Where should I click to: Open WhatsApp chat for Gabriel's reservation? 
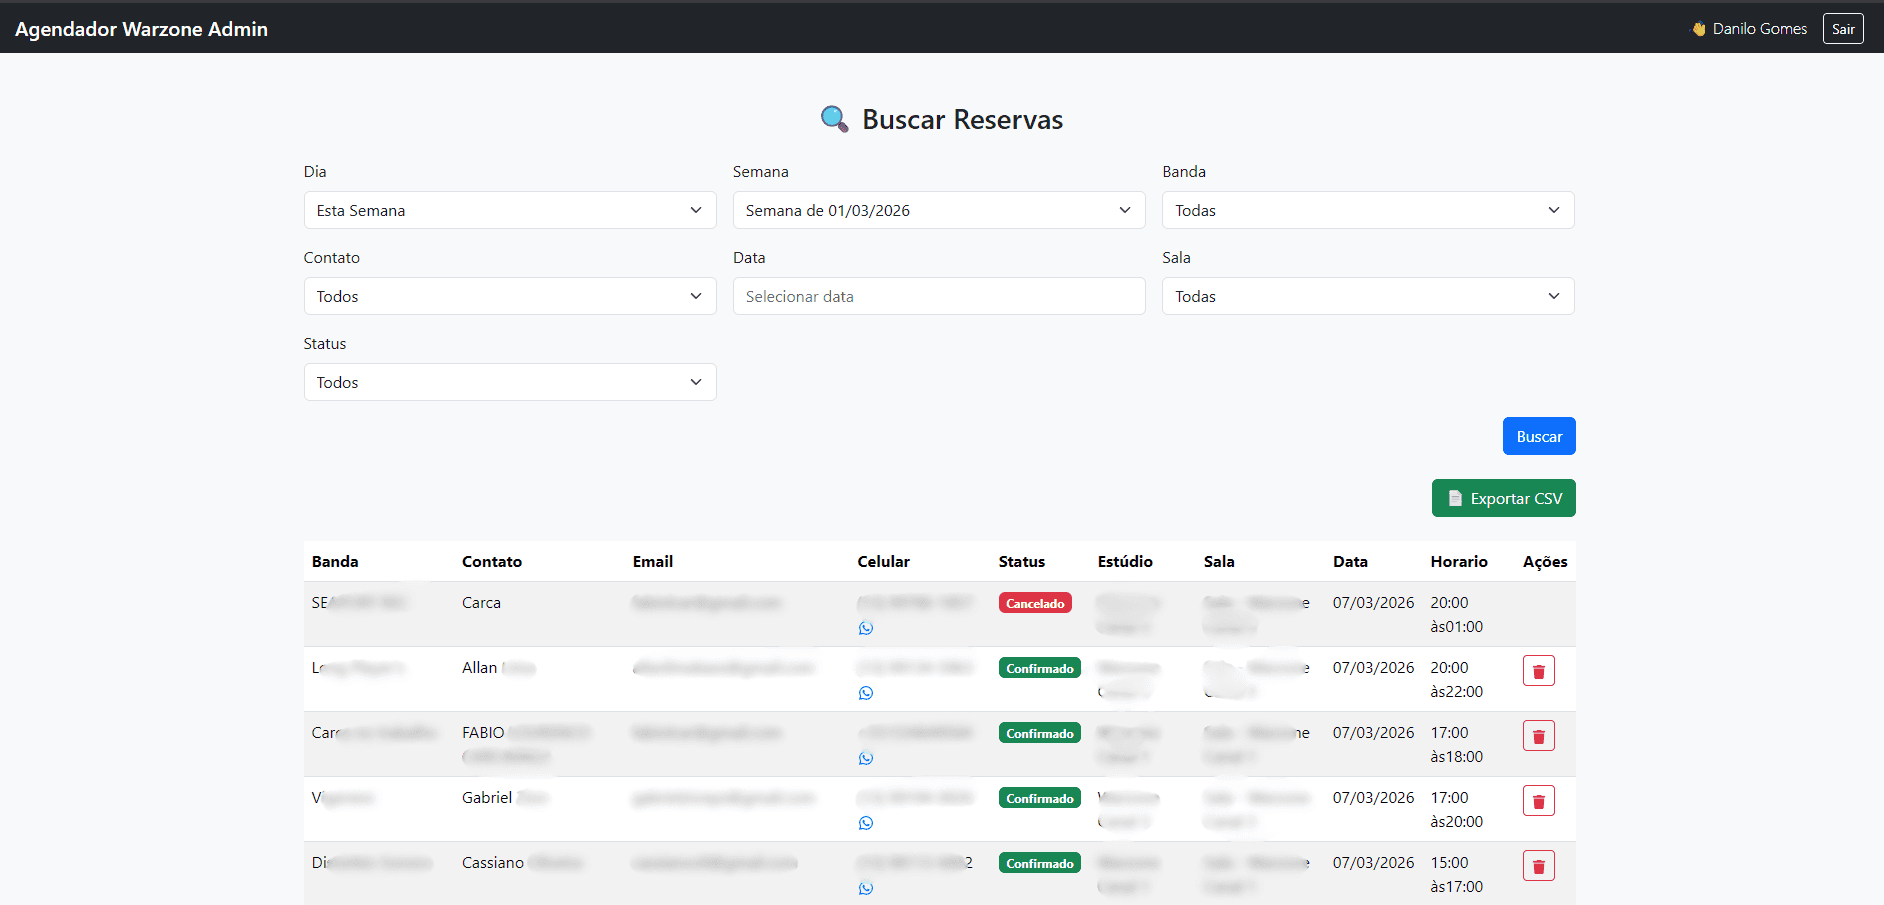click(866, 822)
